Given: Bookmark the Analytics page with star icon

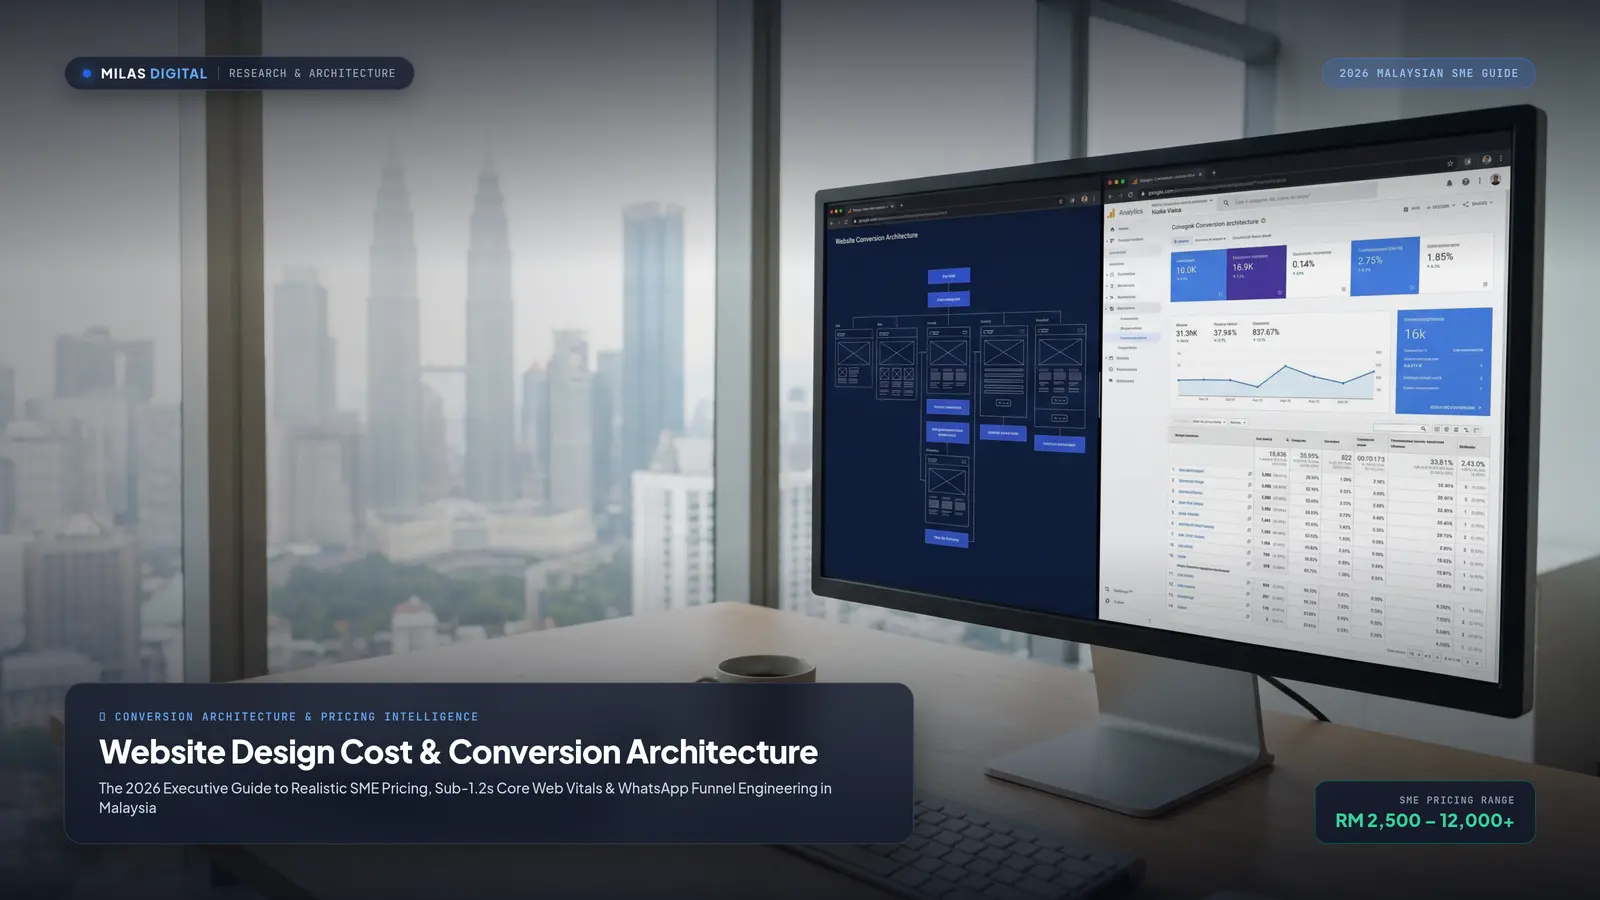Looking at the screenshot, I should (x=1450, y=163).
